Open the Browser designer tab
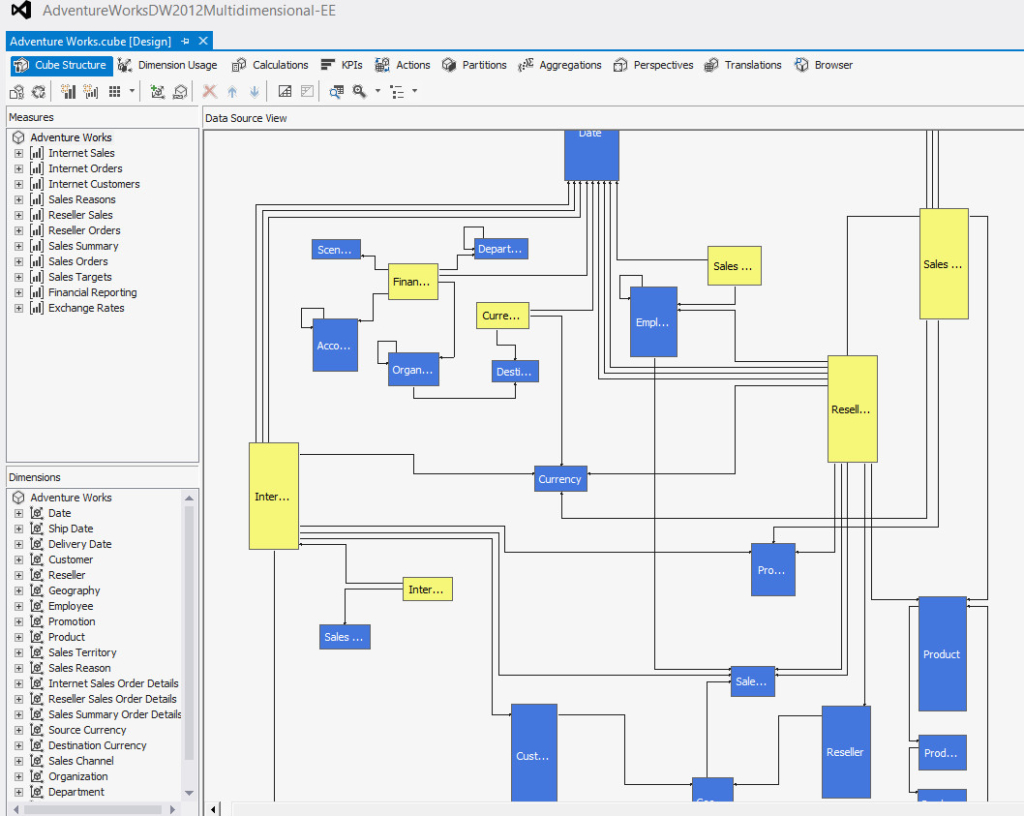The width and height of the screenshot is (1024, 816). coord(823,65)
